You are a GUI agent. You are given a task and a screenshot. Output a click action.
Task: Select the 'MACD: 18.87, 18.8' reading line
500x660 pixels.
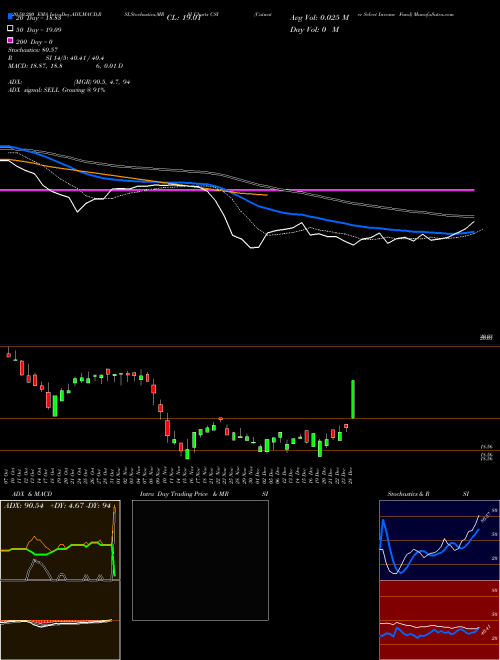(x=36, y=66)
